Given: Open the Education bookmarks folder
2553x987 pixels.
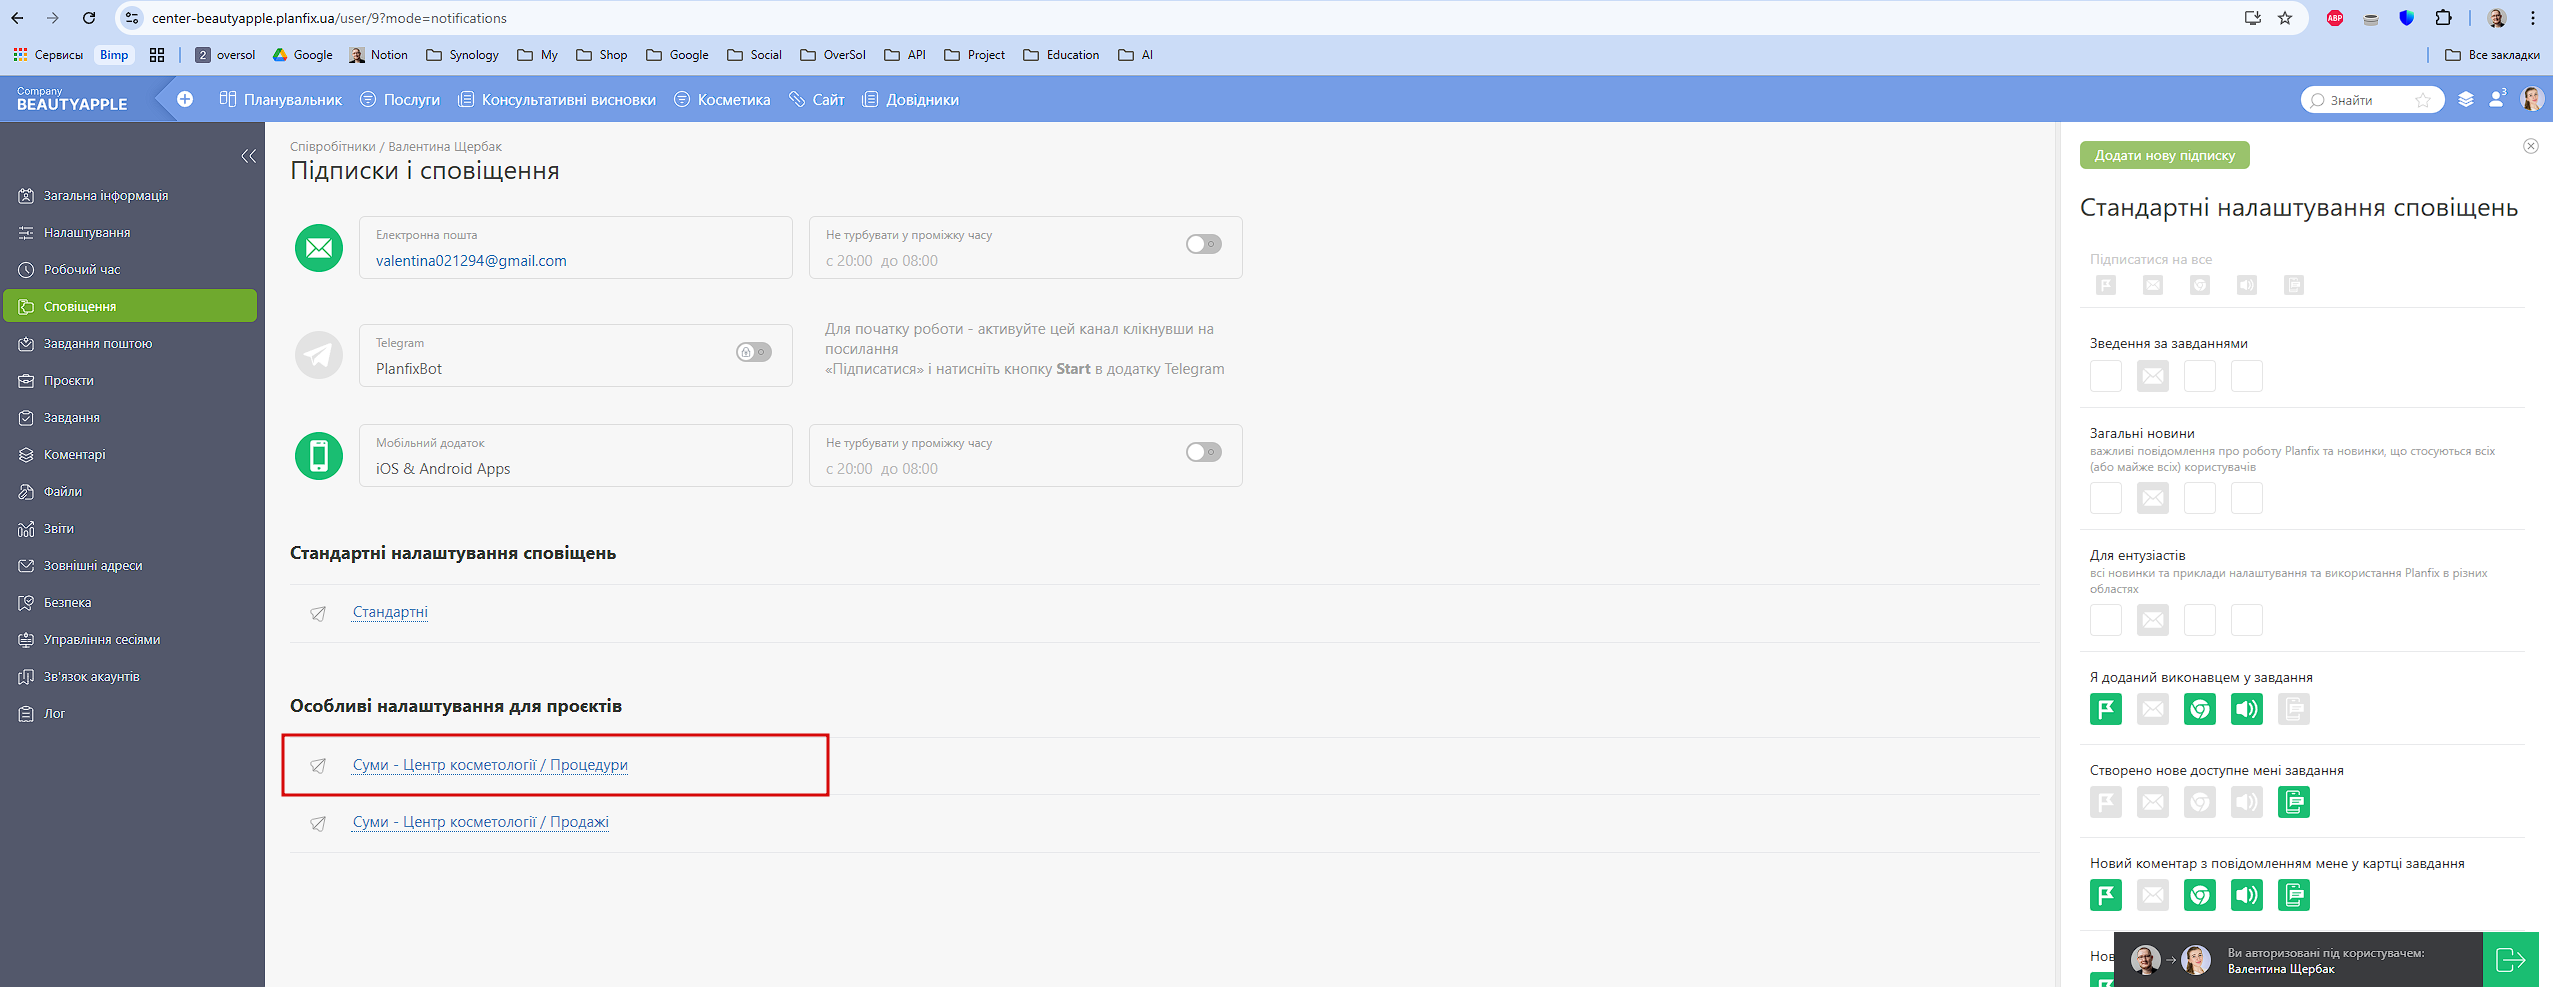Looking at the screenshot, I should click(1061, 55).
